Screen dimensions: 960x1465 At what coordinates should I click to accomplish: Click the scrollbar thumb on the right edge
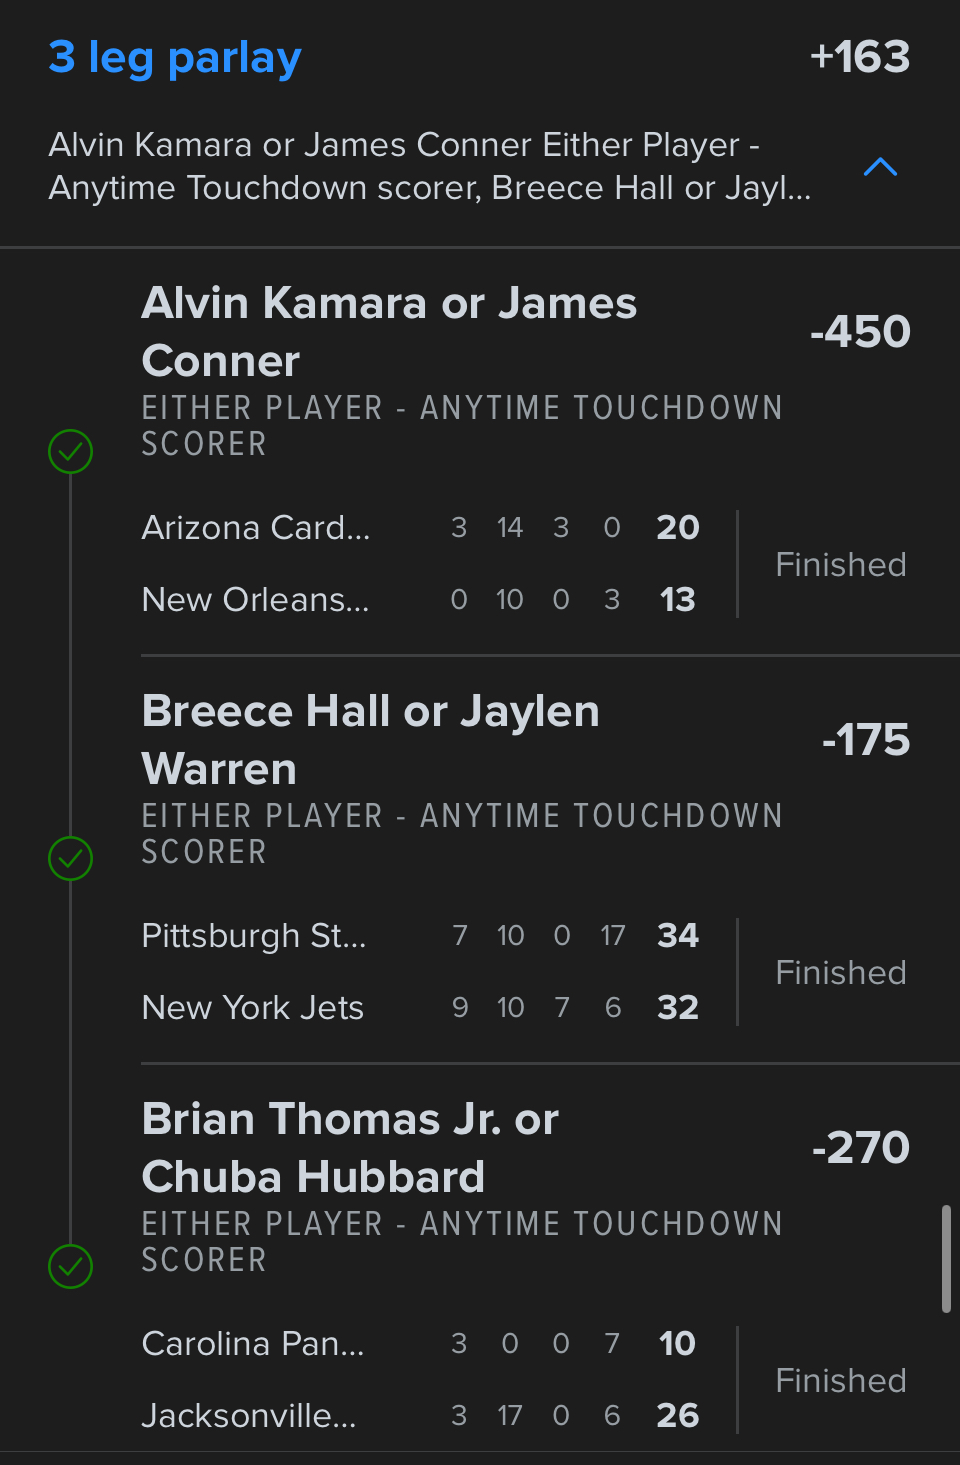[x=946, y=1258]
